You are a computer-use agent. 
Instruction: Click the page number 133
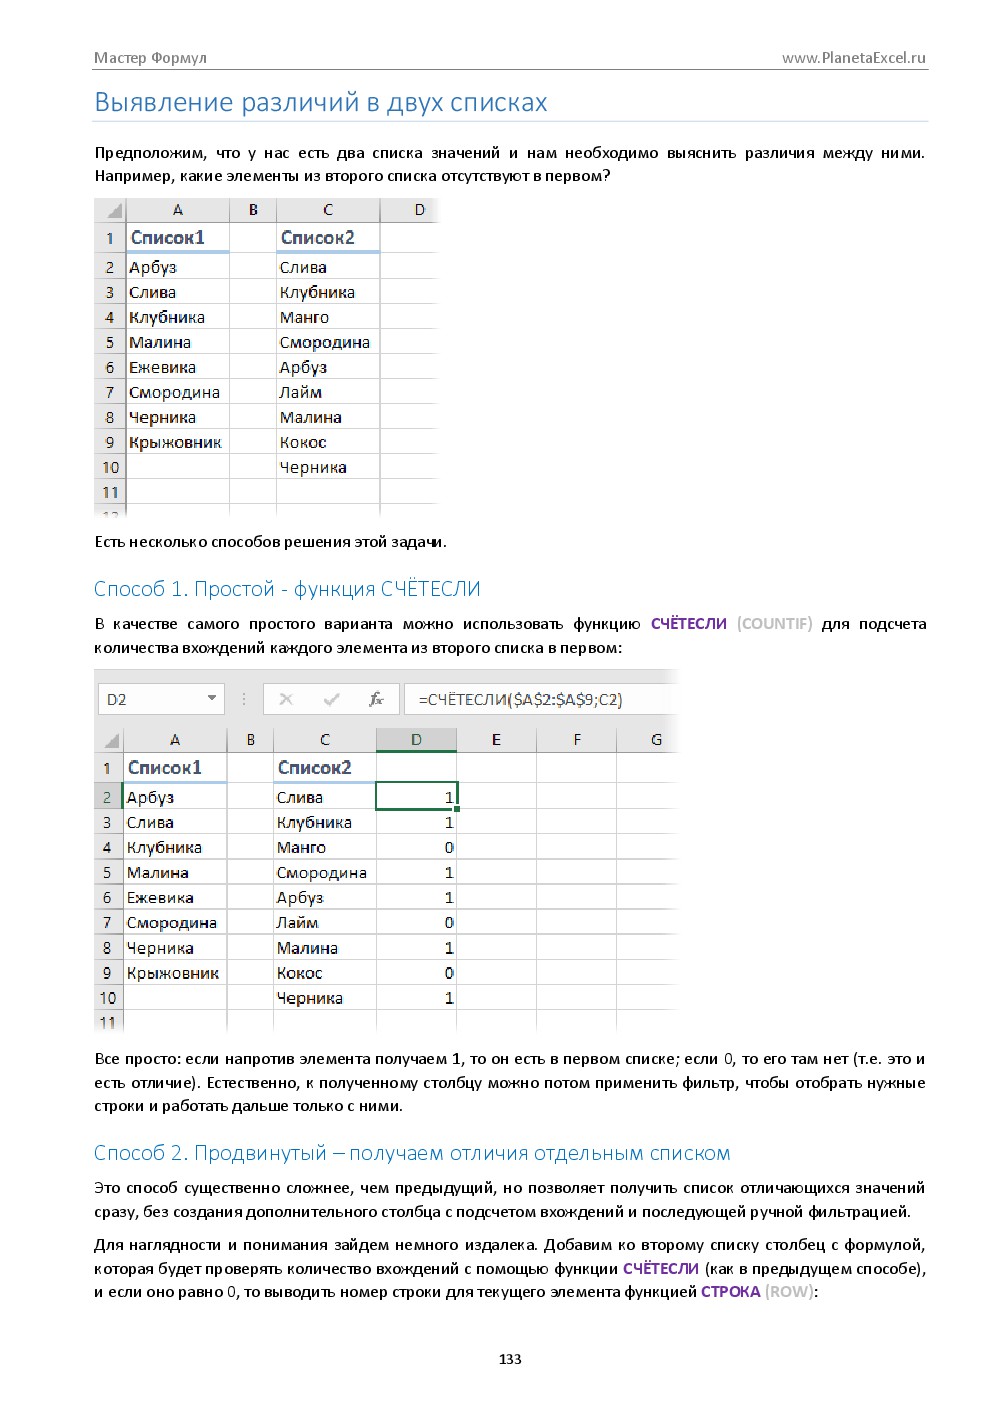510,1359
